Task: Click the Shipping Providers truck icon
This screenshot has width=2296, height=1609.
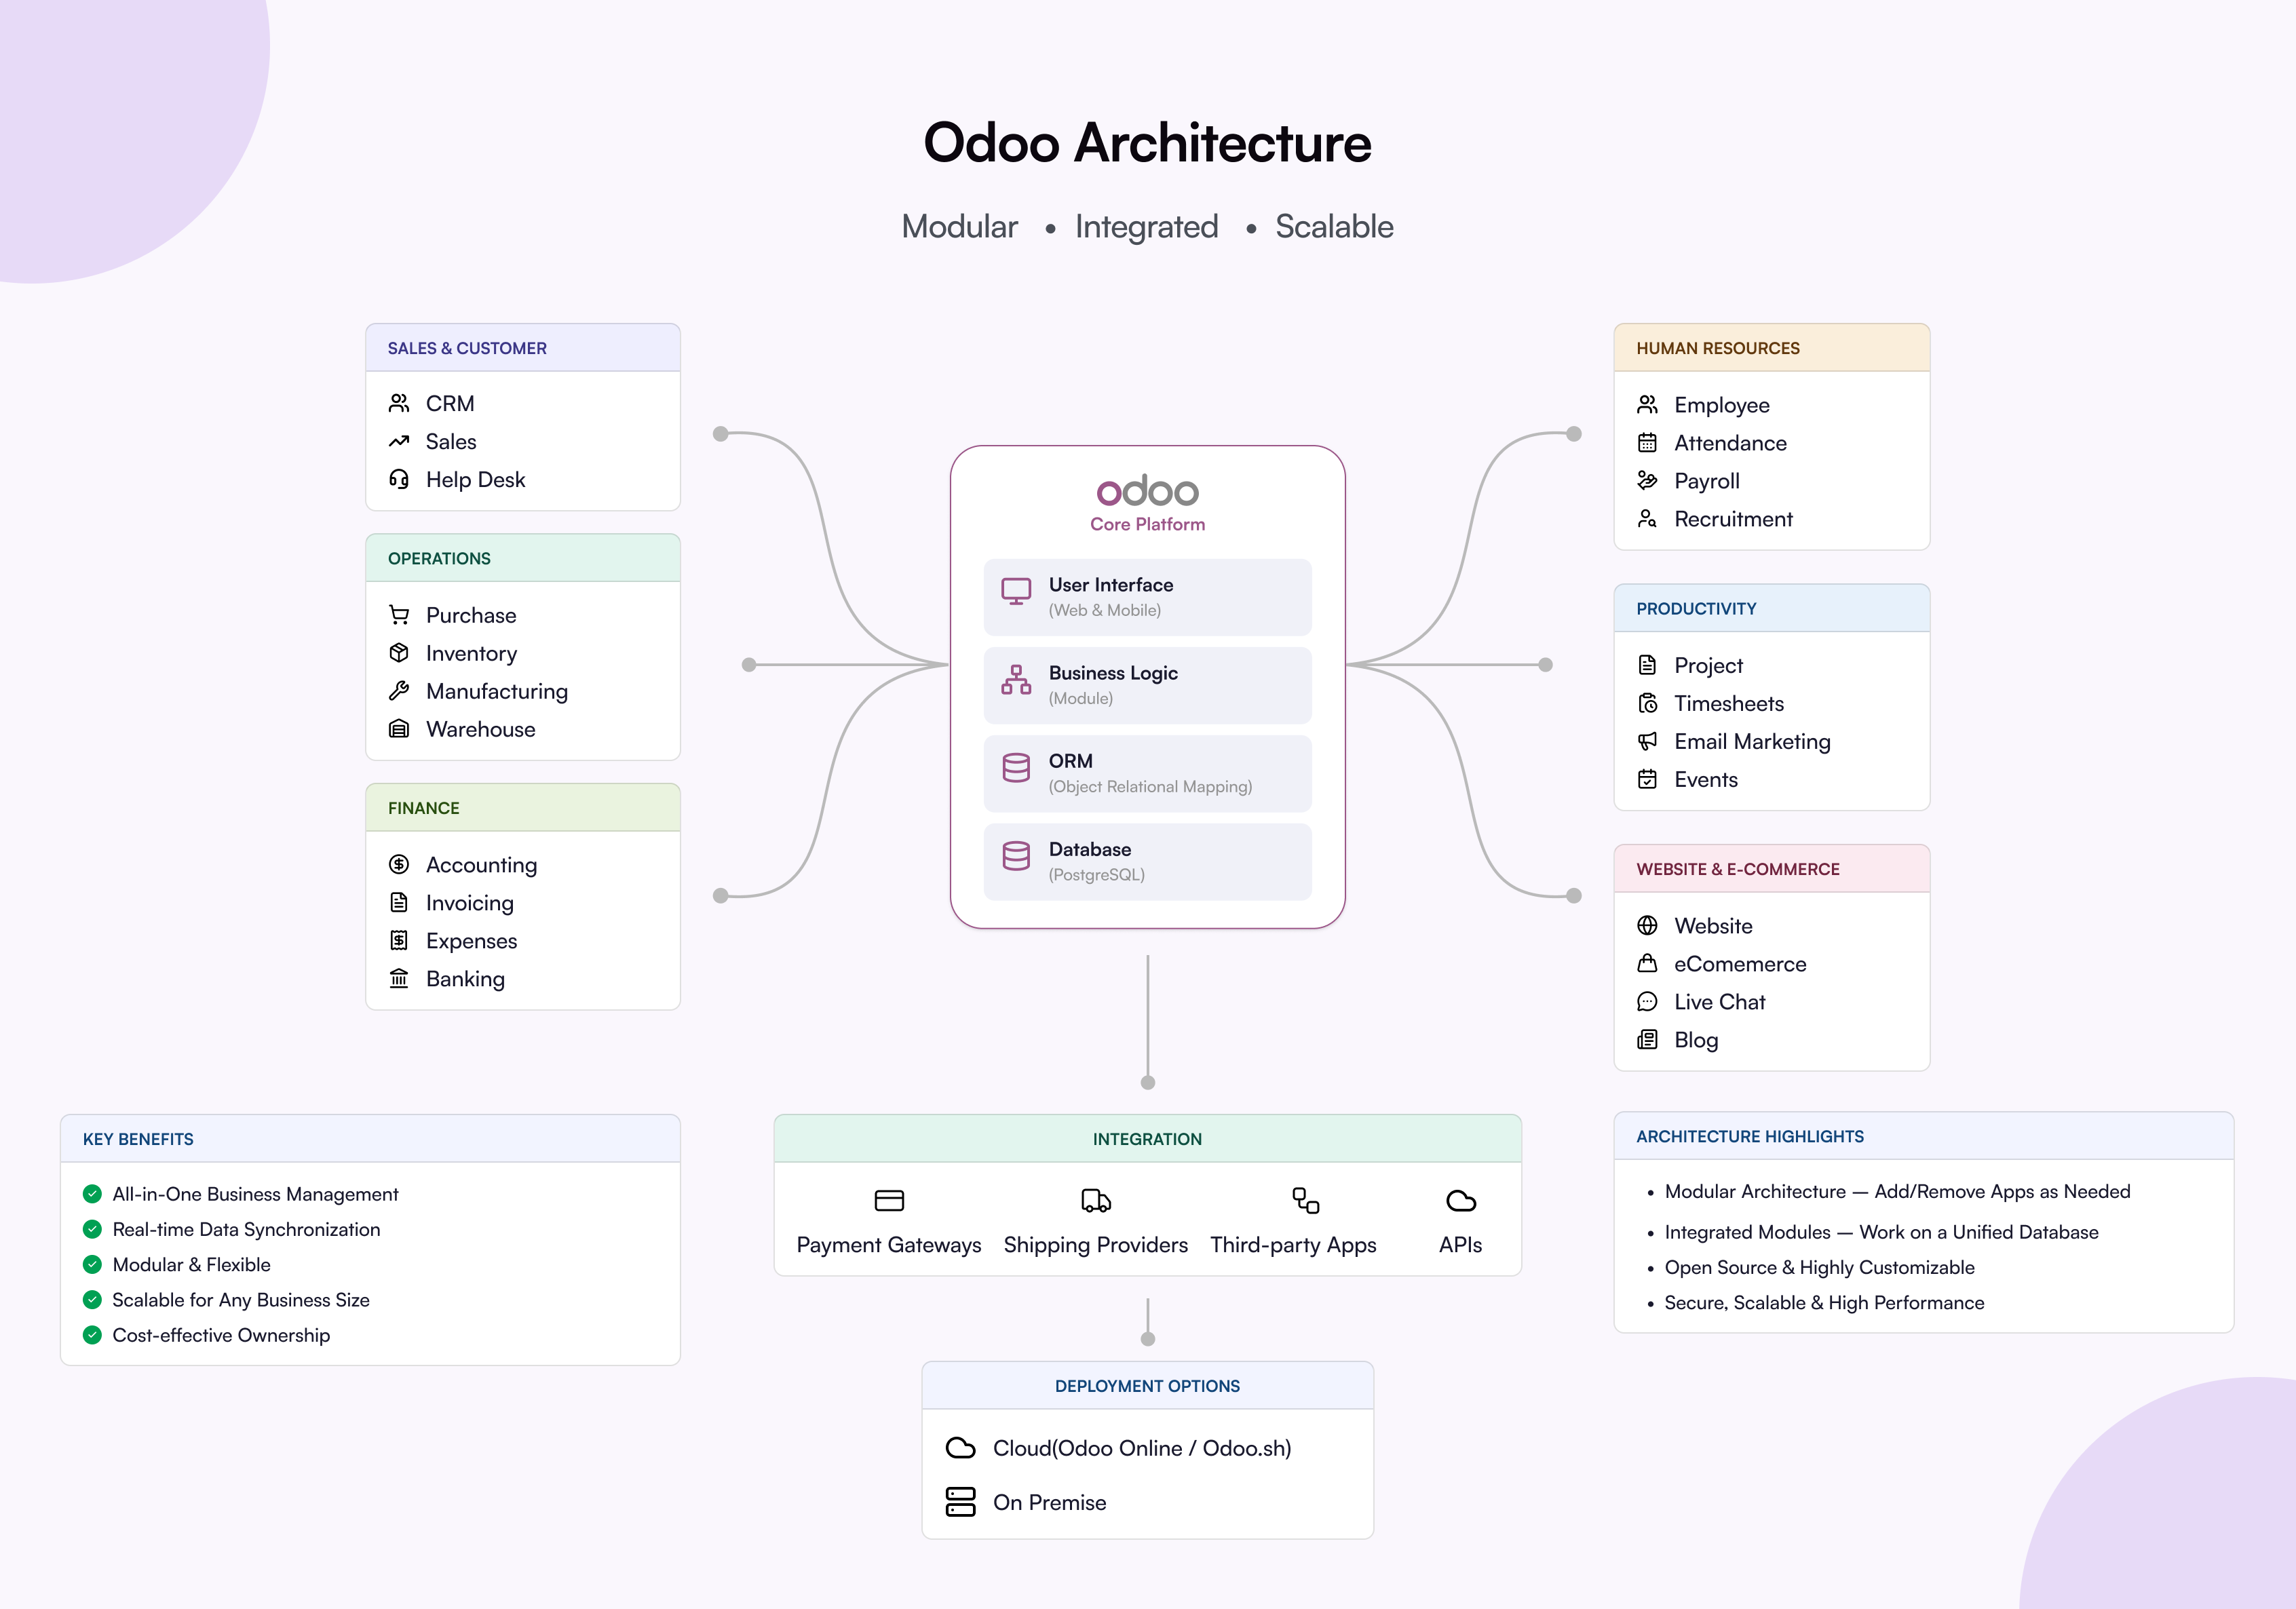Action: pos(1096,1200)
